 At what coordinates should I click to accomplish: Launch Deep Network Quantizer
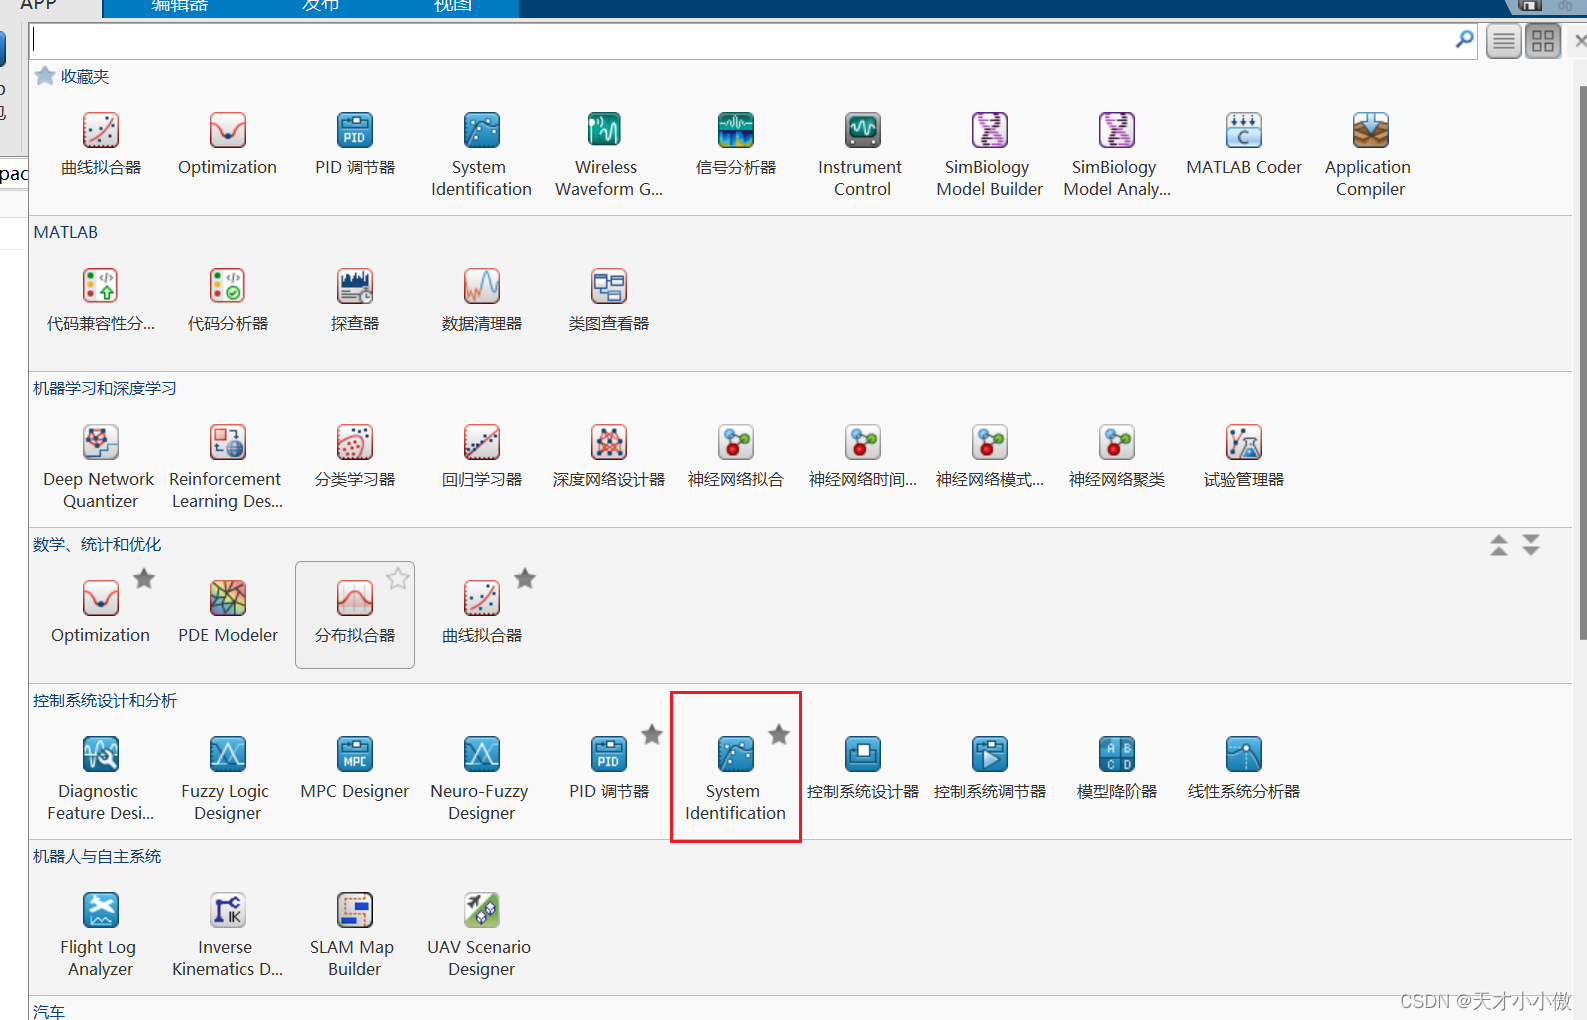[x=101, y=466]
